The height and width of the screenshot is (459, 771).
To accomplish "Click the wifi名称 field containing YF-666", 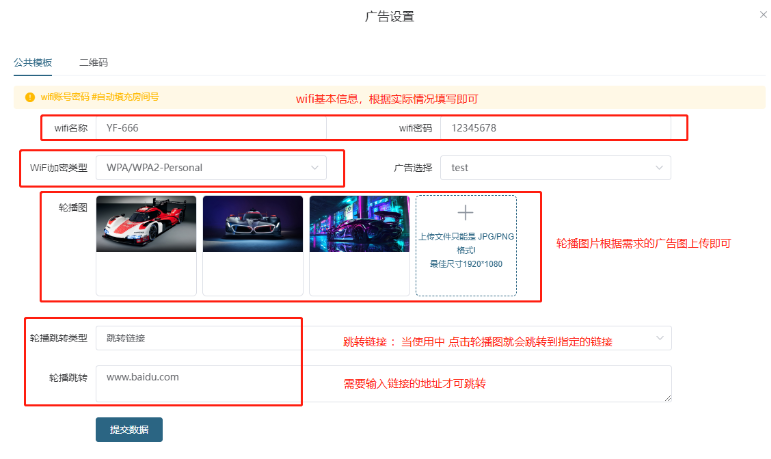I will point(210,128).
